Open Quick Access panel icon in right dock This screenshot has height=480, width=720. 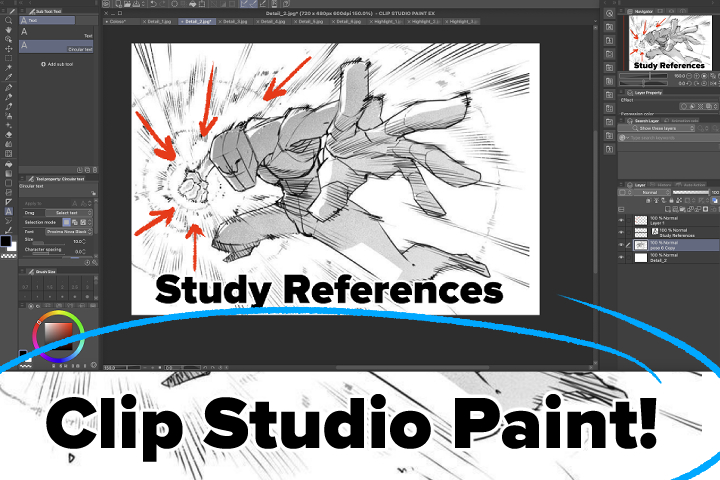coord(609,14)
